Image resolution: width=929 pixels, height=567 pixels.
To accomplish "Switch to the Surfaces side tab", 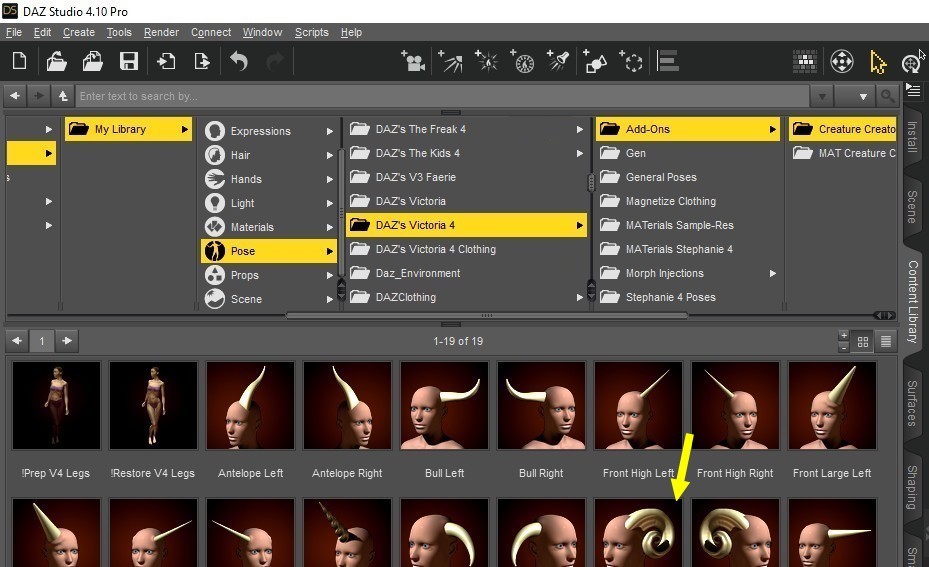I will click(912, 403).
